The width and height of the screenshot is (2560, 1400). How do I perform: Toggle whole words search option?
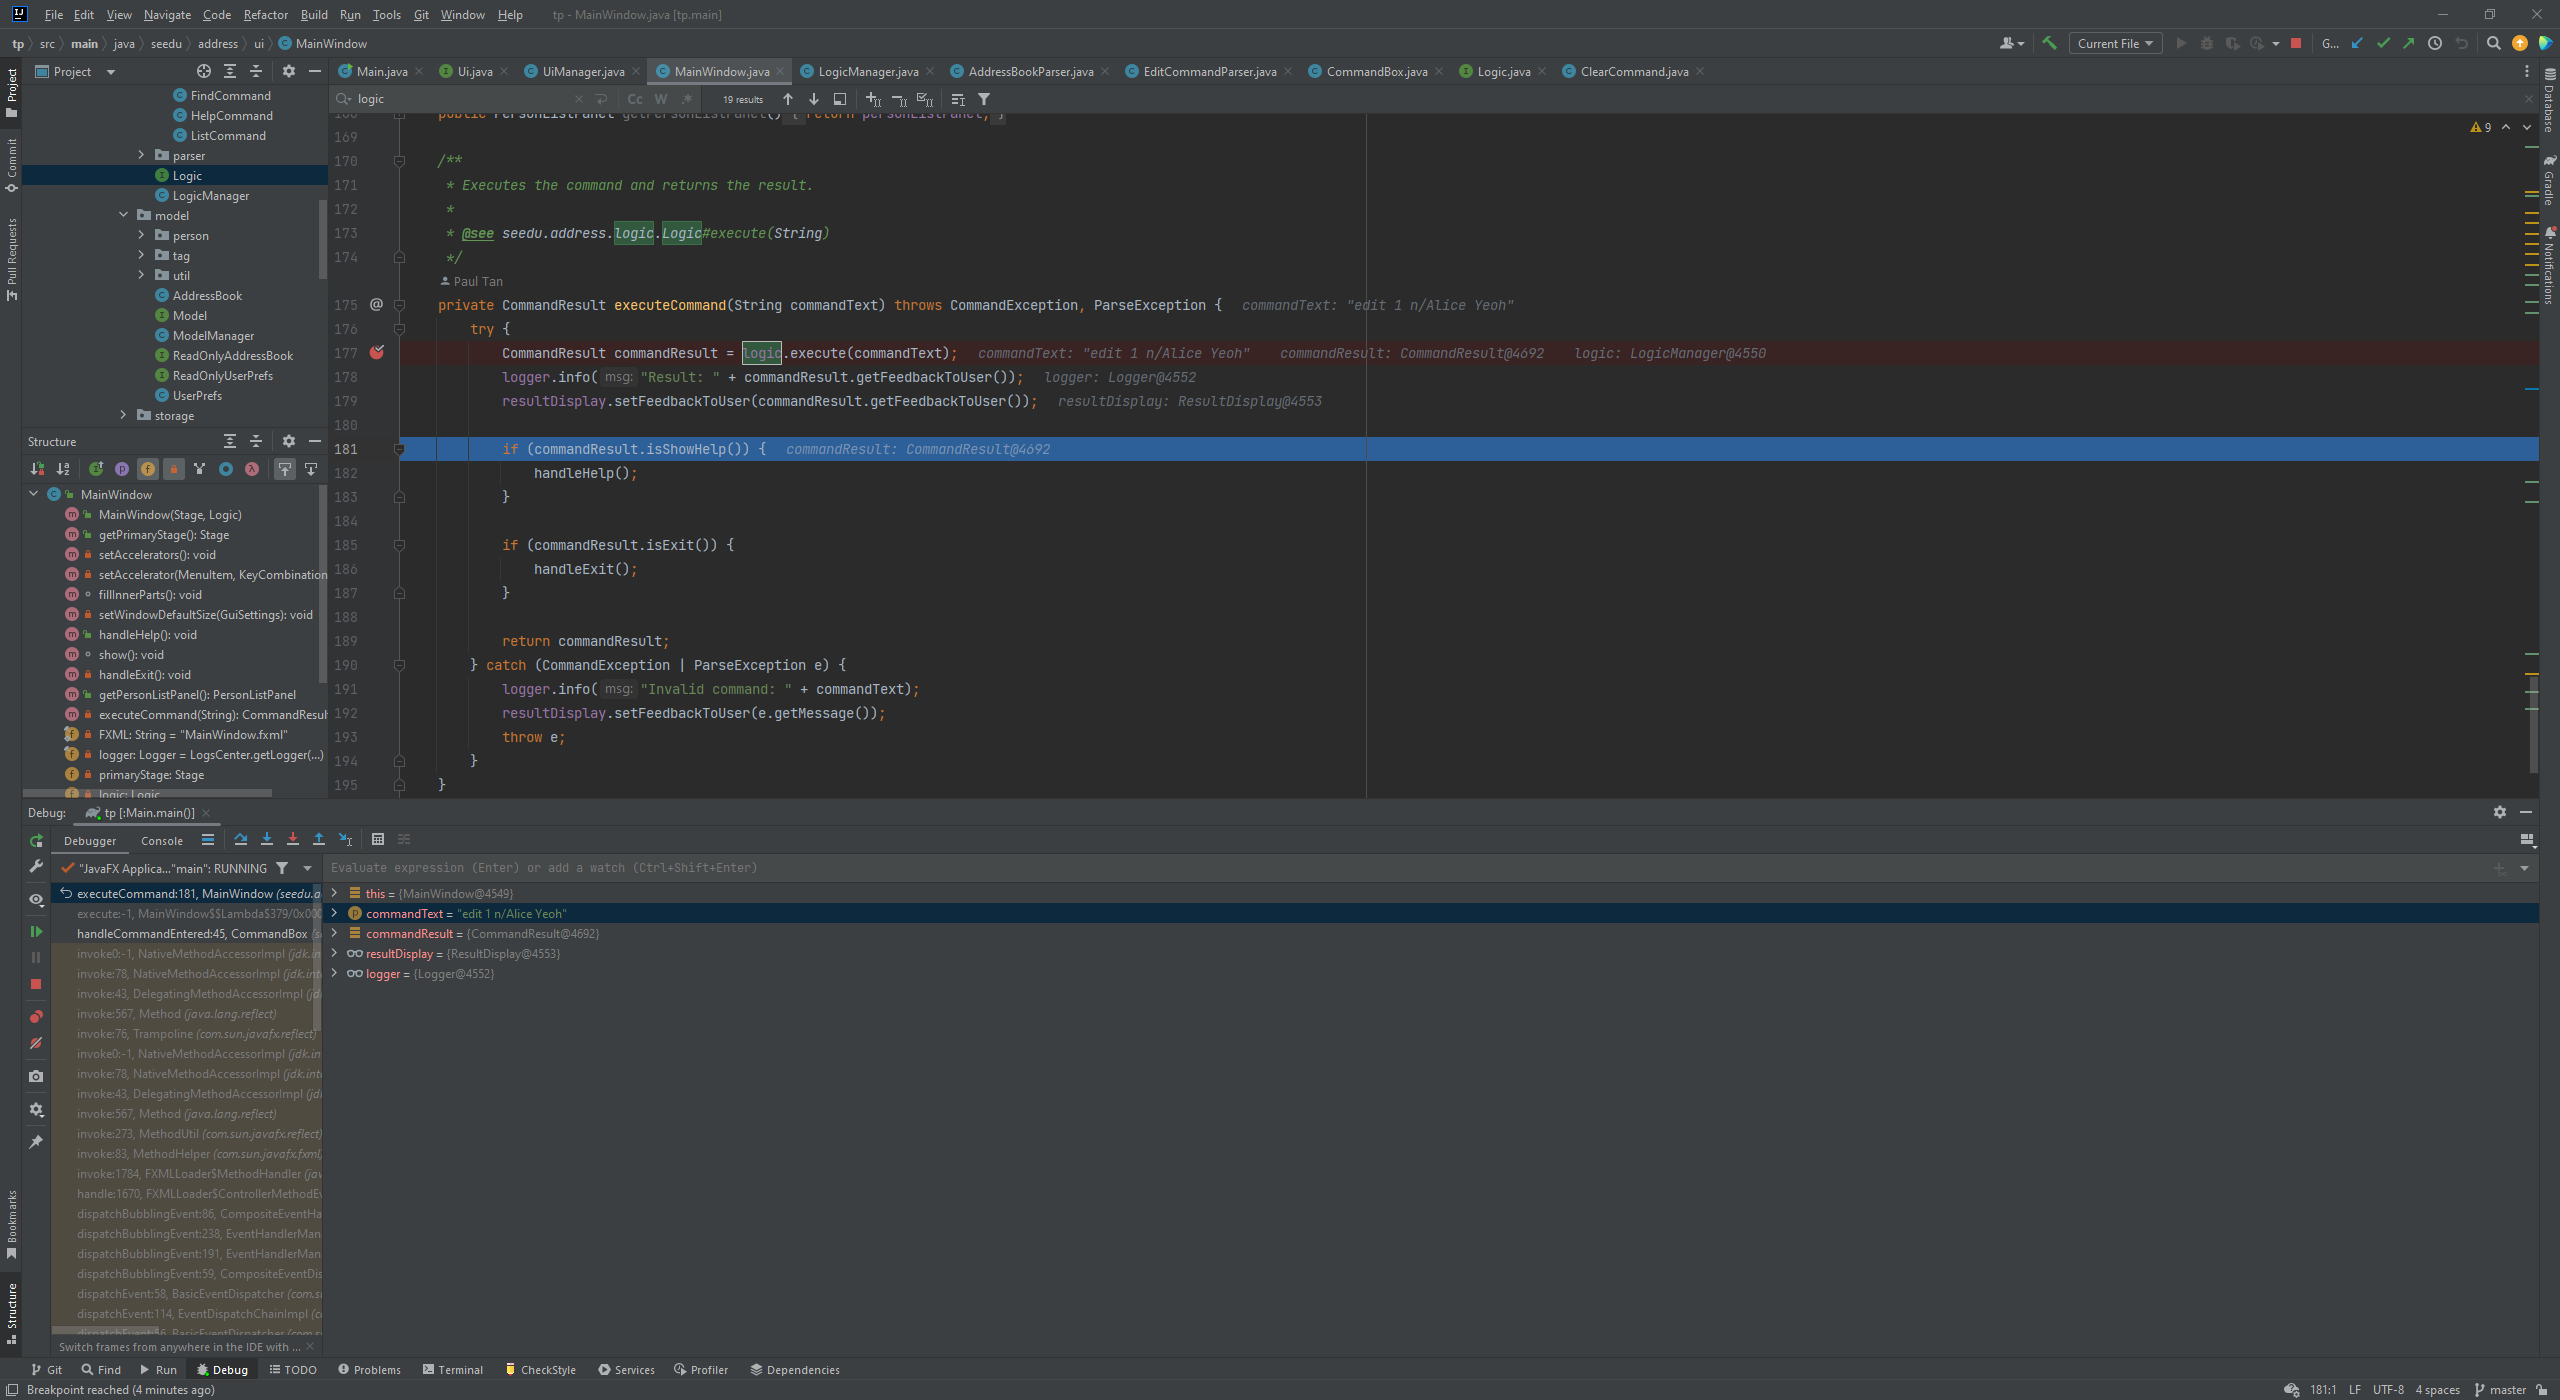click(661, 99)
